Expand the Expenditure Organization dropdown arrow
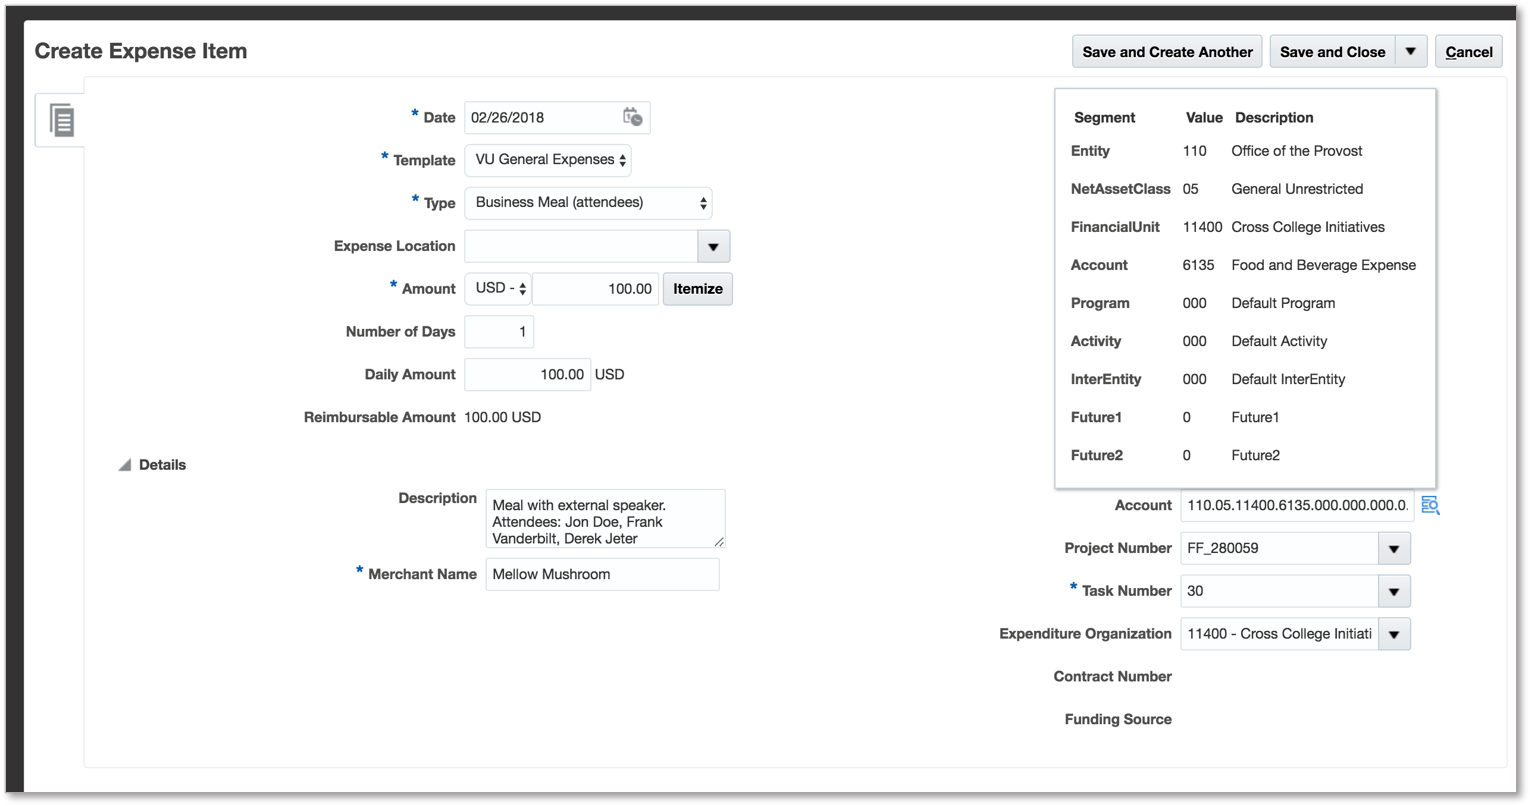Screen dimensions: 1530x806 pyautogui.click(x=1394, y=634)
